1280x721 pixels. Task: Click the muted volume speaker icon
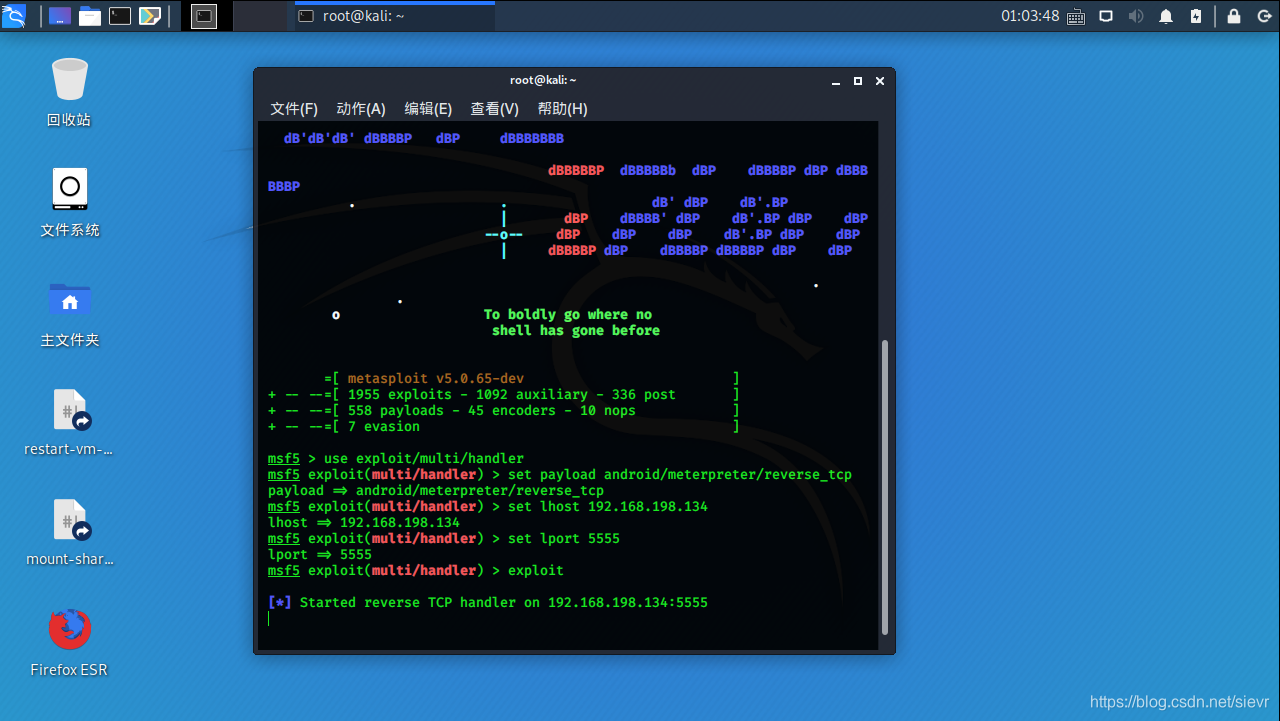pos(1136,16)
